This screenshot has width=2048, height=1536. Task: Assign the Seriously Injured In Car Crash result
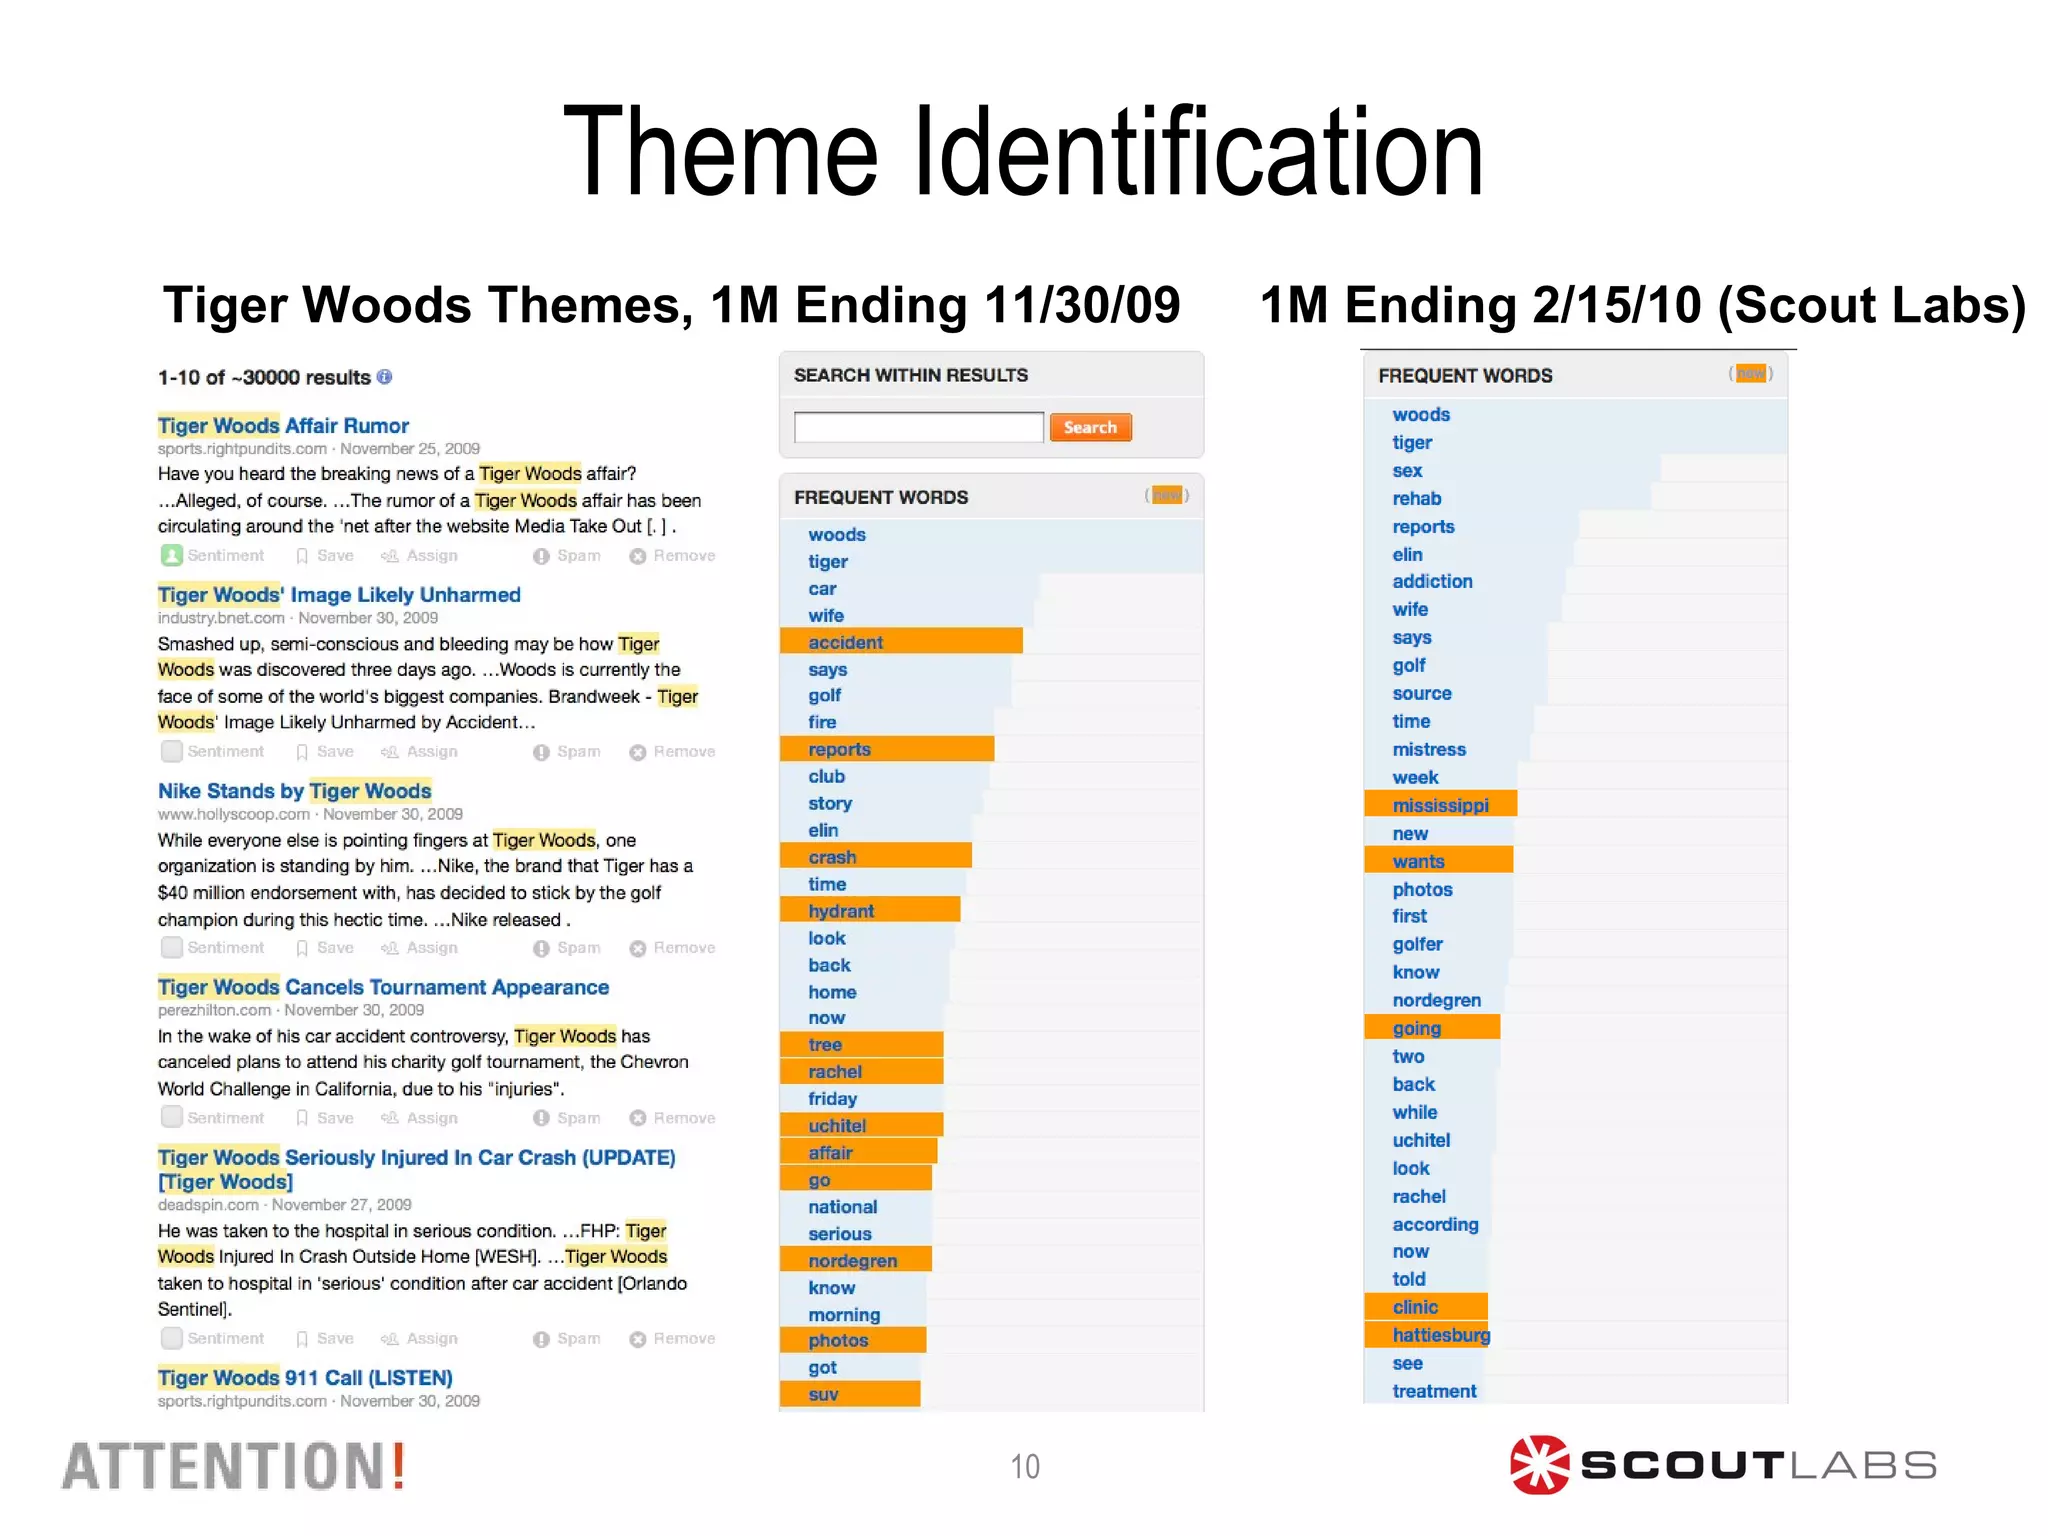click(419, 1339)
